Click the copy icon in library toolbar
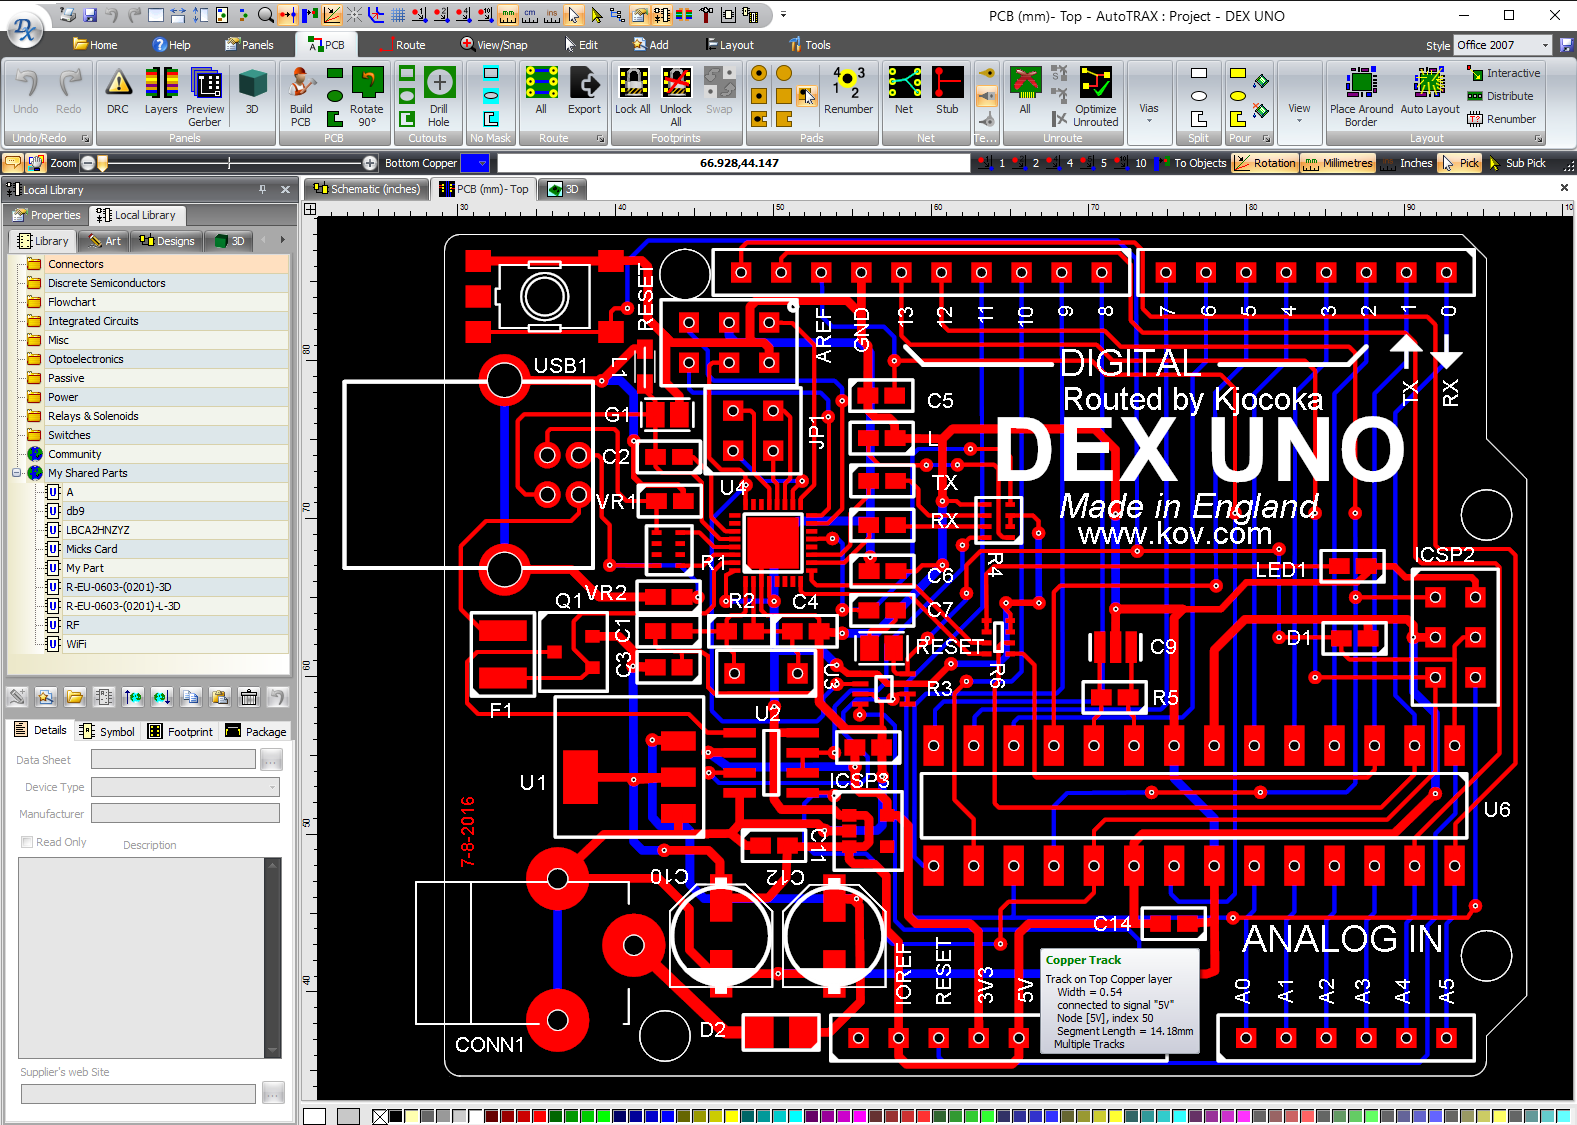 [x=191, y=697]
